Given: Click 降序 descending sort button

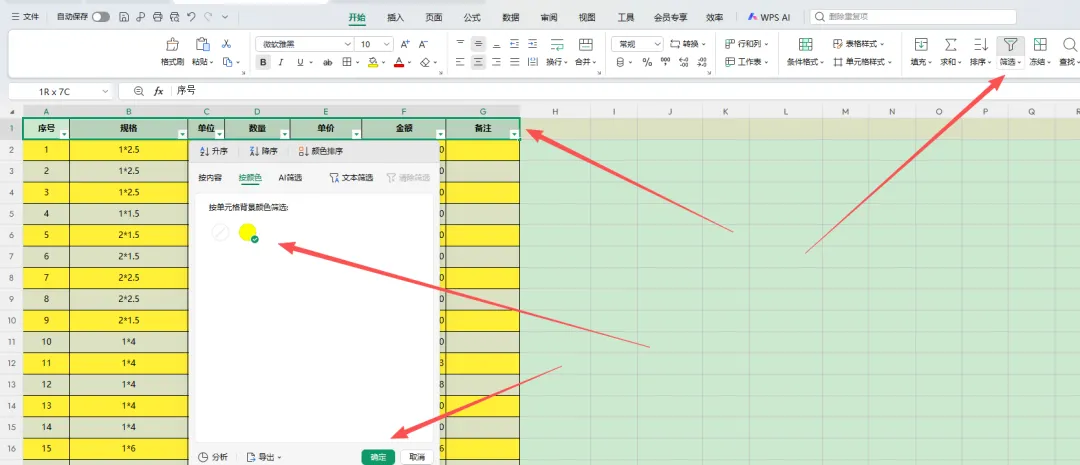Looking at the screenshot, I should (x=263, y=152).
